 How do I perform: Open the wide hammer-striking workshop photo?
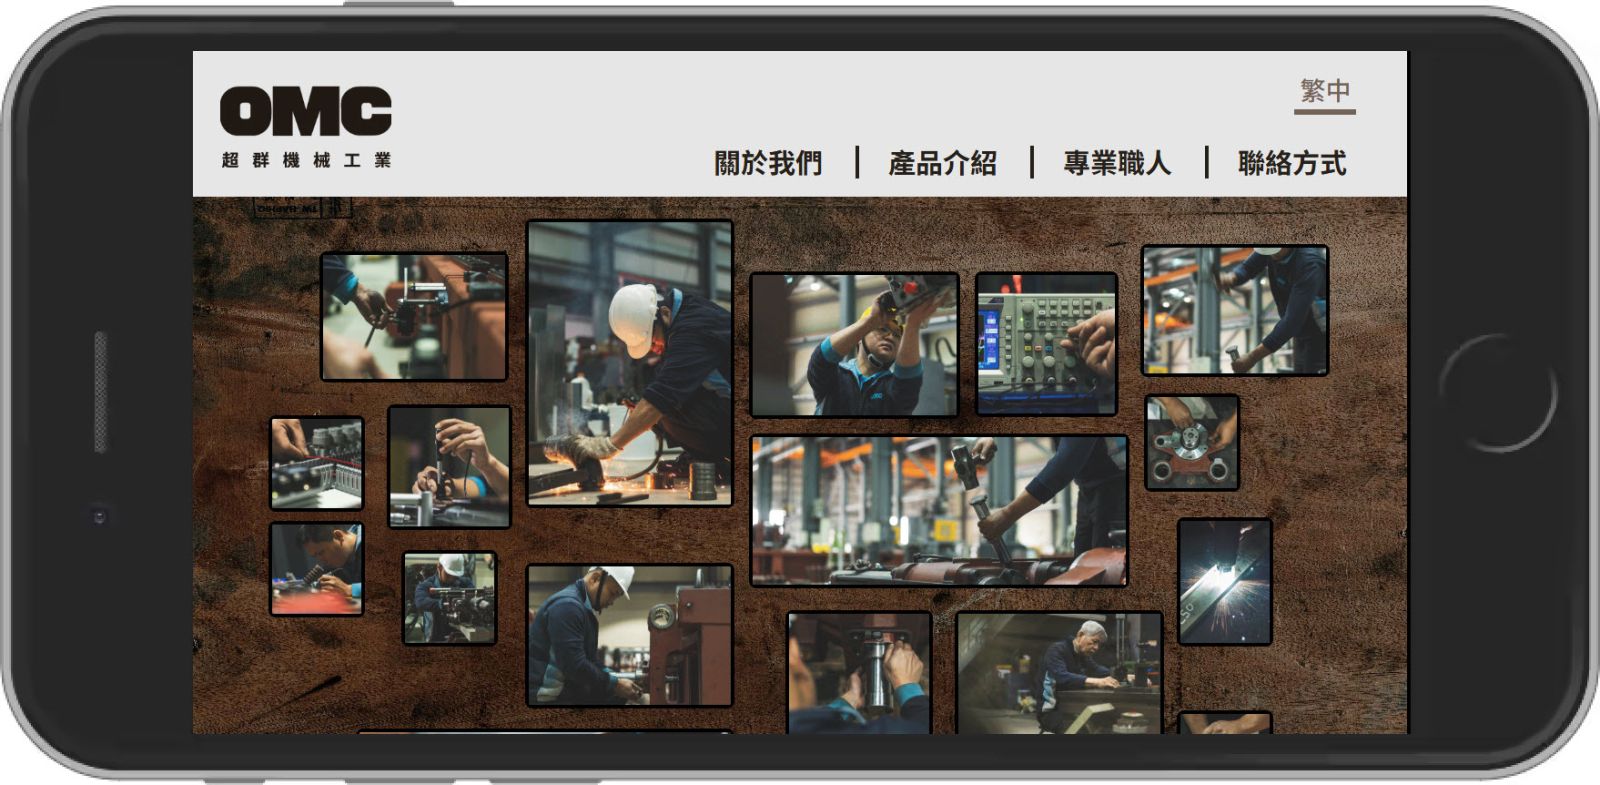tap(938, 510)
